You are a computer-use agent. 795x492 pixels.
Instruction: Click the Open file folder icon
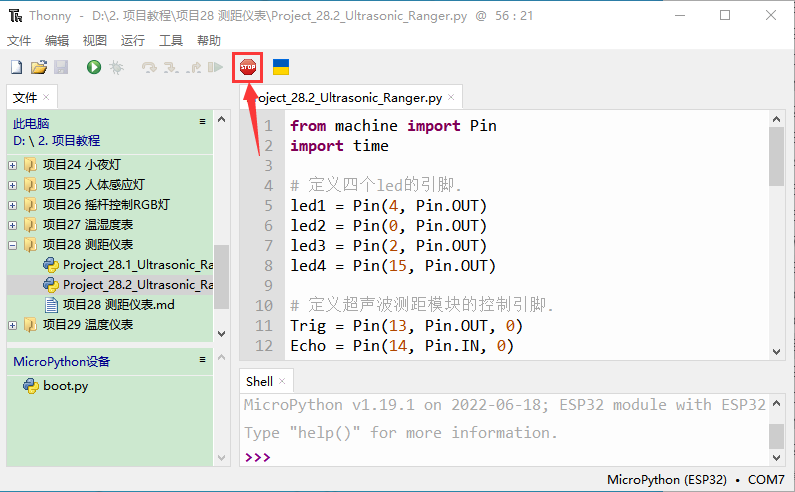coord(39,67)
